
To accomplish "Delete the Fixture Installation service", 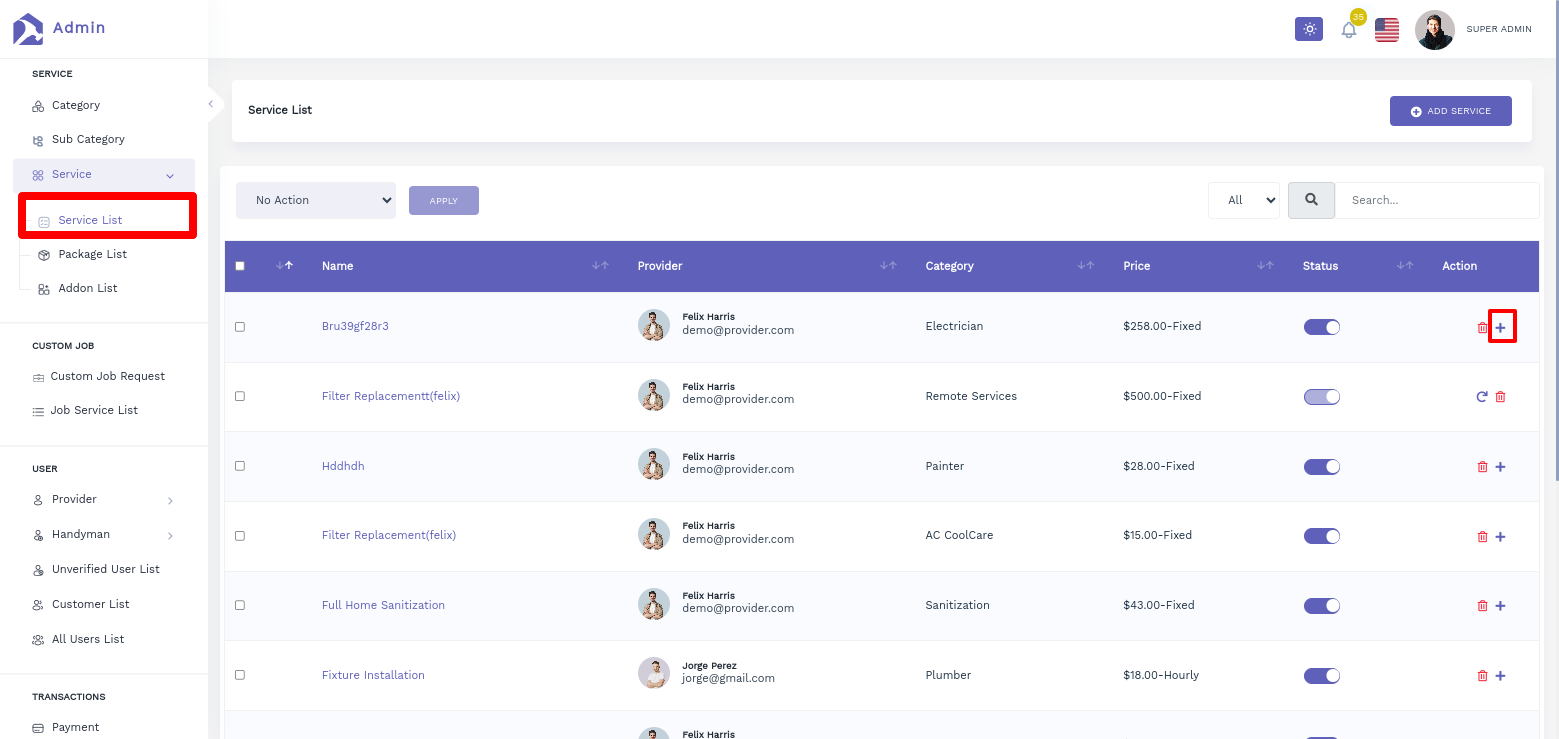I will 1482,676.
